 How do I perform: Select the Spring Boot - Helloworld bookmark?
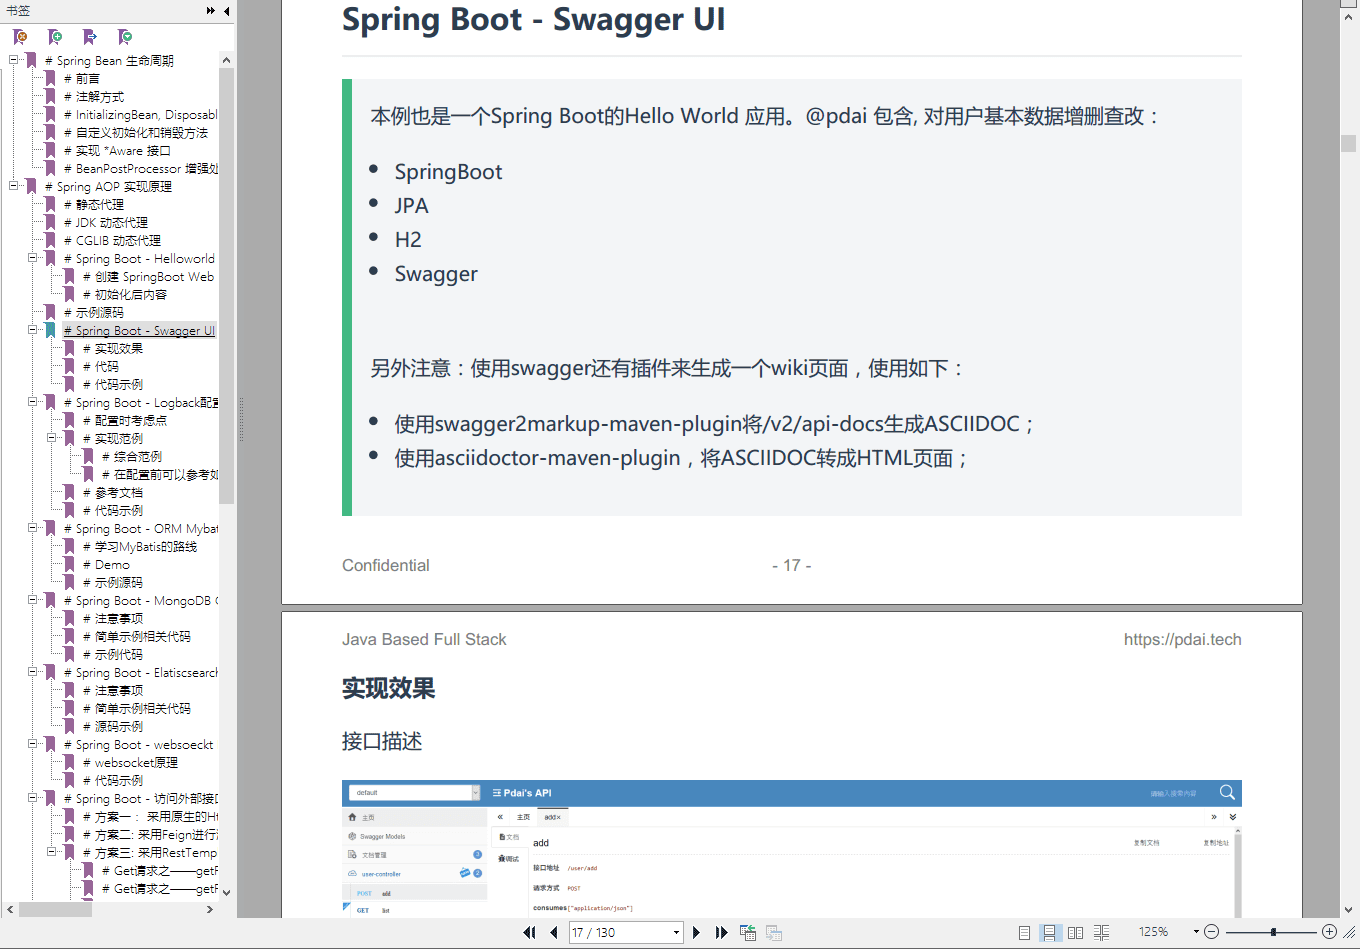(145, 258)
